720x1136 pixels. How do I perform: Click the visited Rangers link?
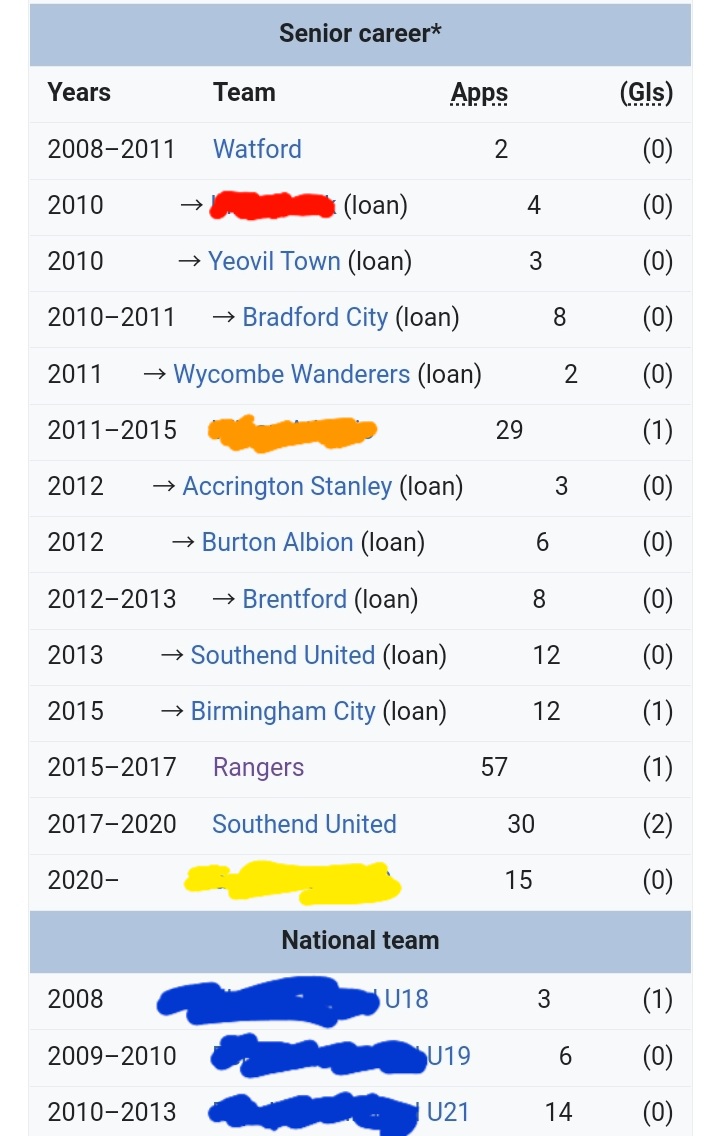pyautogui.click(x=258, y=767)
